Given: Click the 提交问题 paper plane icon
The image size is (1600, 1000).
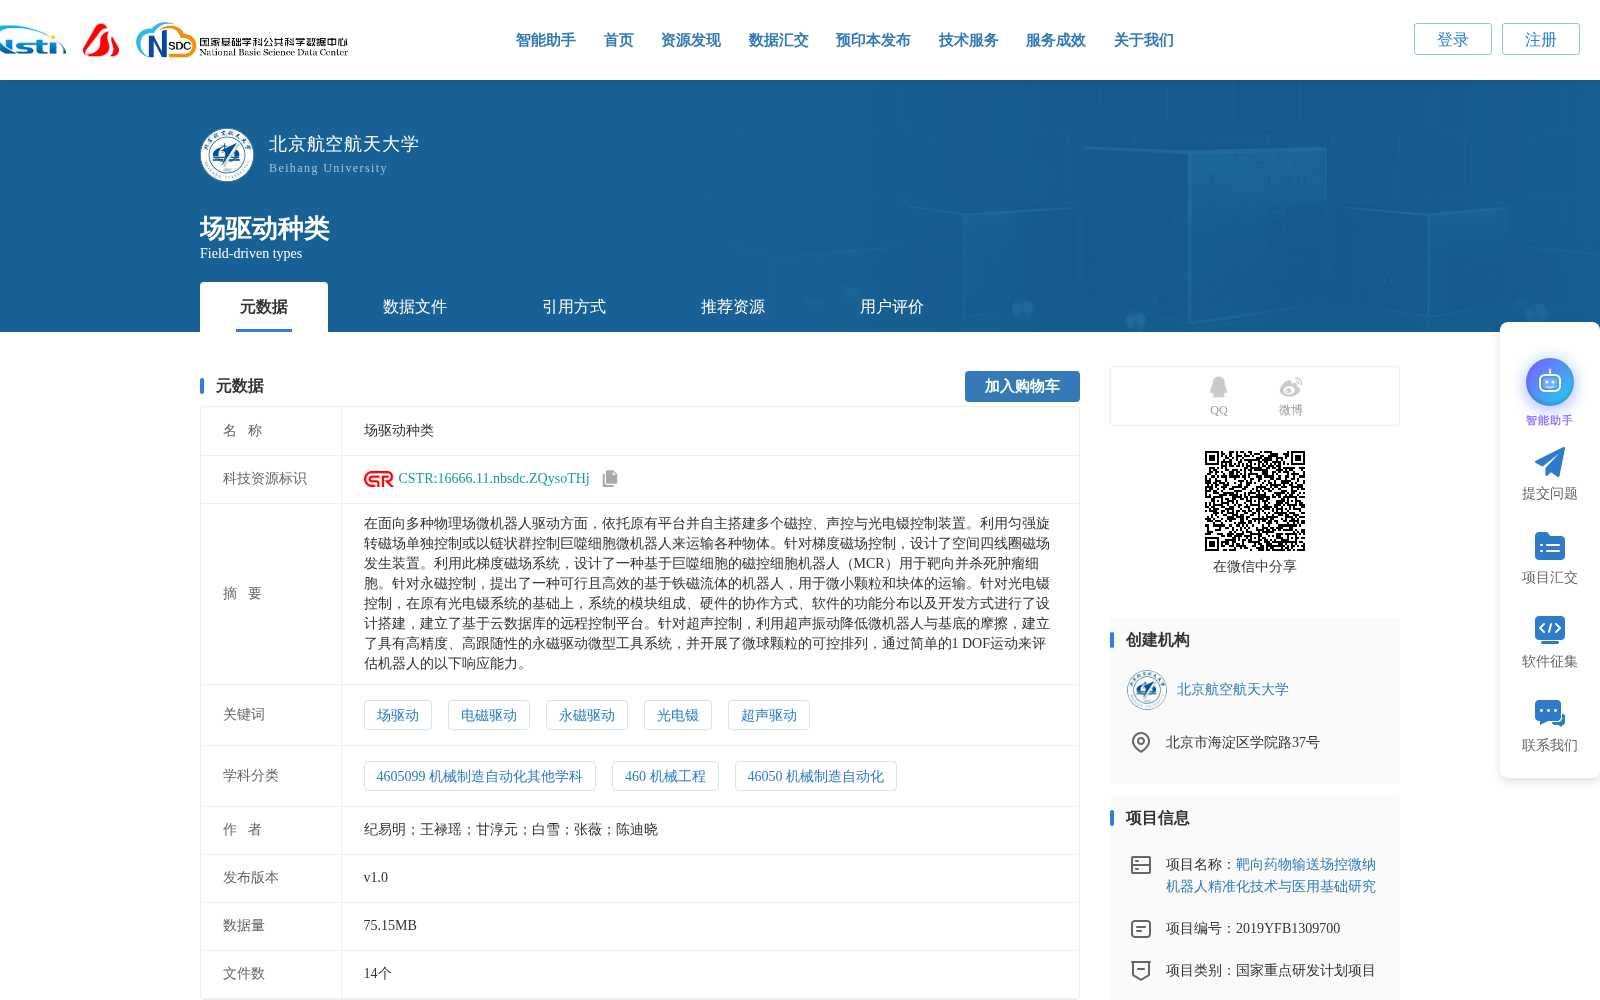Looking at the screenshot, I should (1549, 462).
